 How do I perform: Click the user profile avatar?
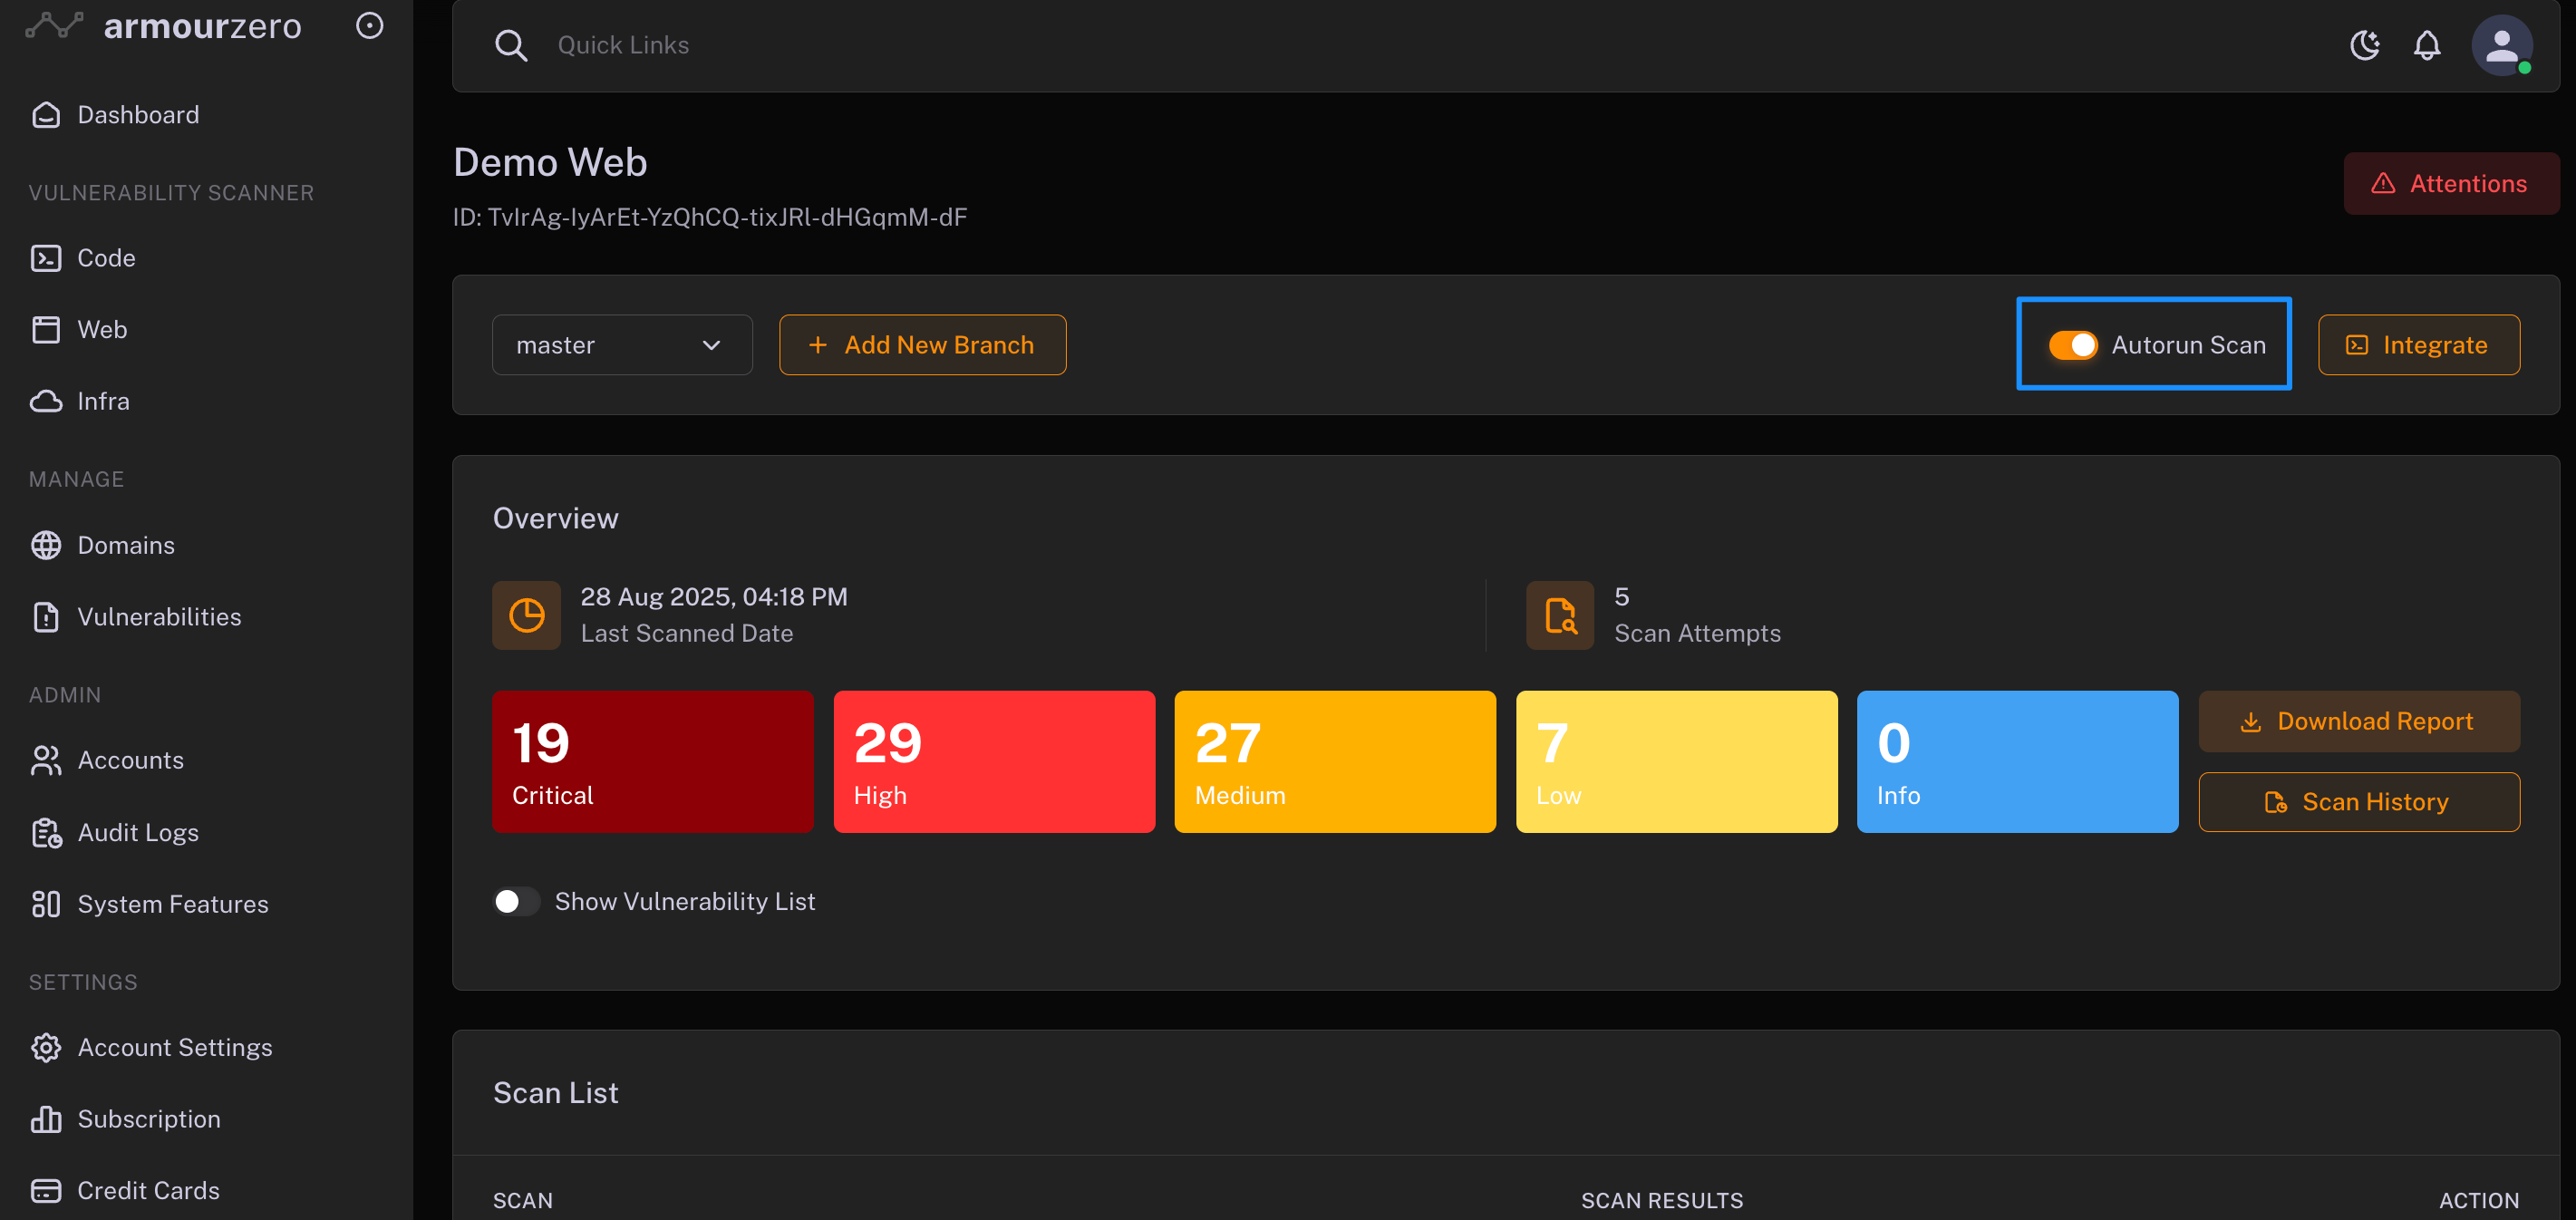[2501, 45]
